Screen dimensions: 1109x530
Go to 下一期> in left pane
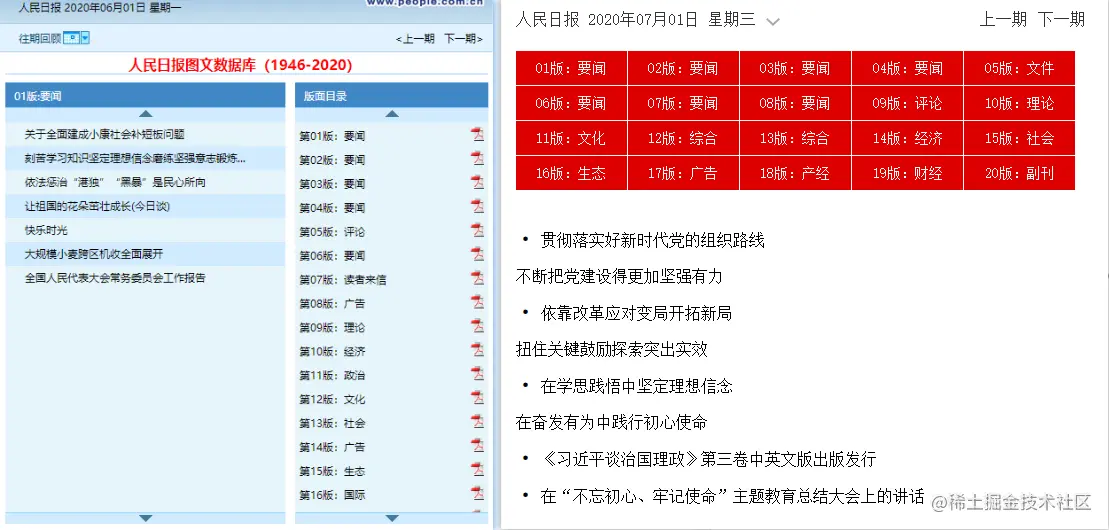pos(463,39)
